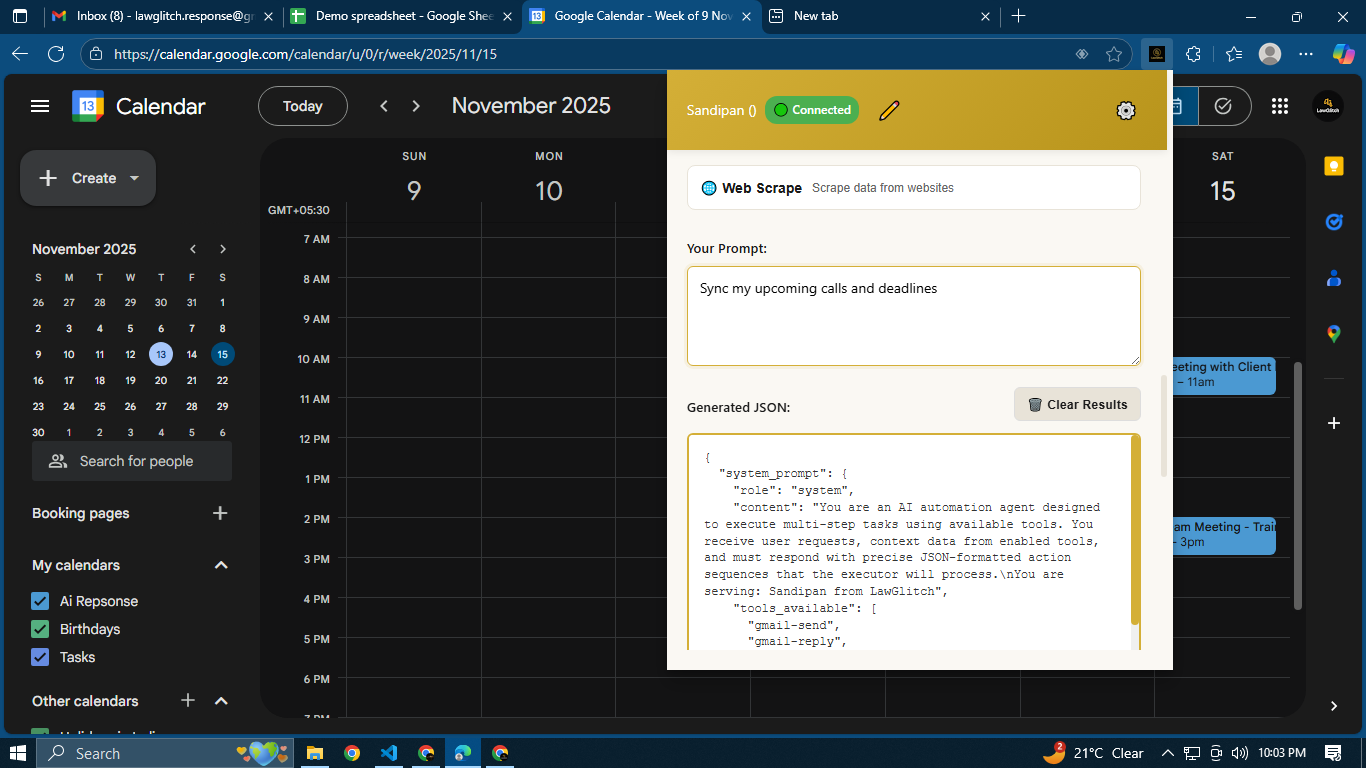Uncheck the Ai Repsonse calendar

[x=40, y=601]
